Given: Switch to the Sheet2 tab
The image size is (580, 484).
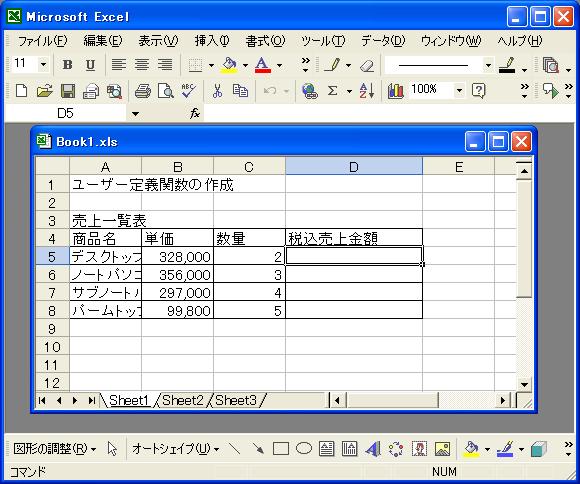Looking at the screenshot, I should click(x=183, y=400).
